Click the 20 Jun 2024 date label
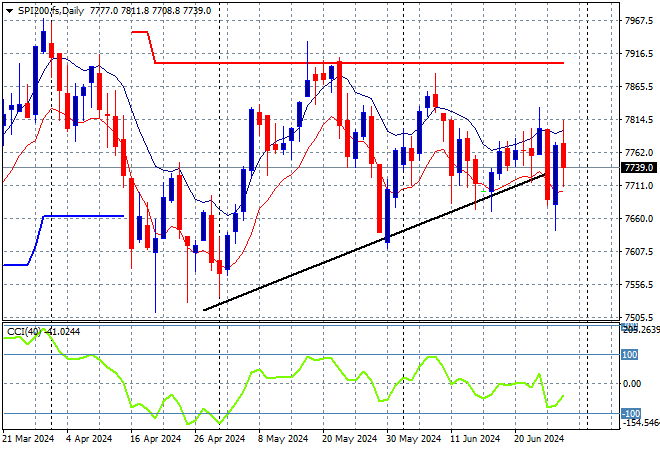 (x=539, y=439)
